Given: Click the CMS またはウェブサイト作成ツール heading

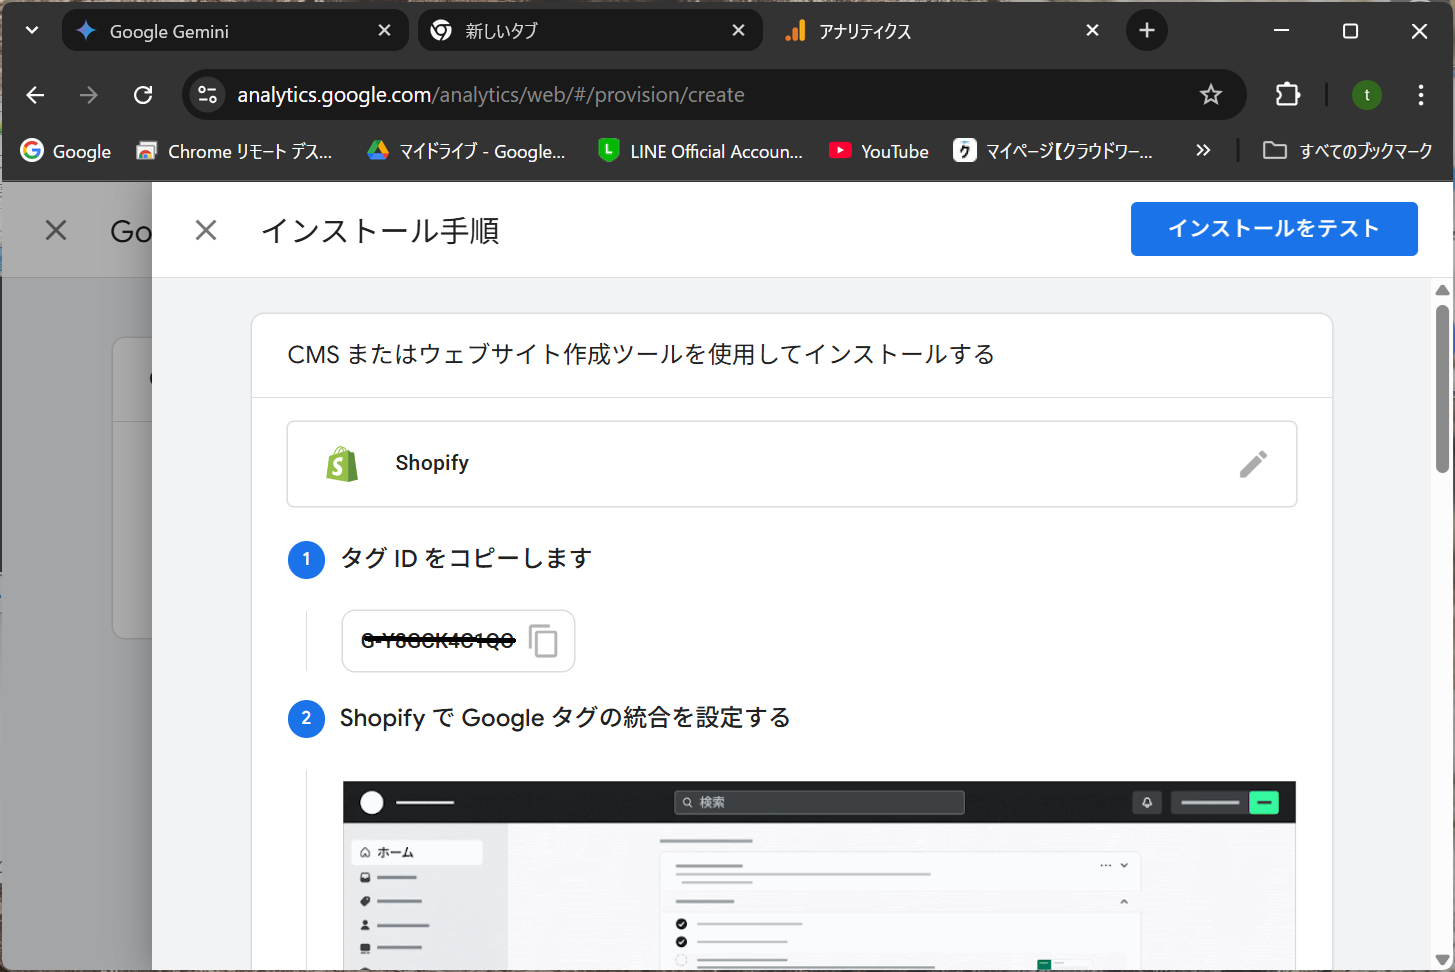Looking at the screenshot, I should point(641,355).
